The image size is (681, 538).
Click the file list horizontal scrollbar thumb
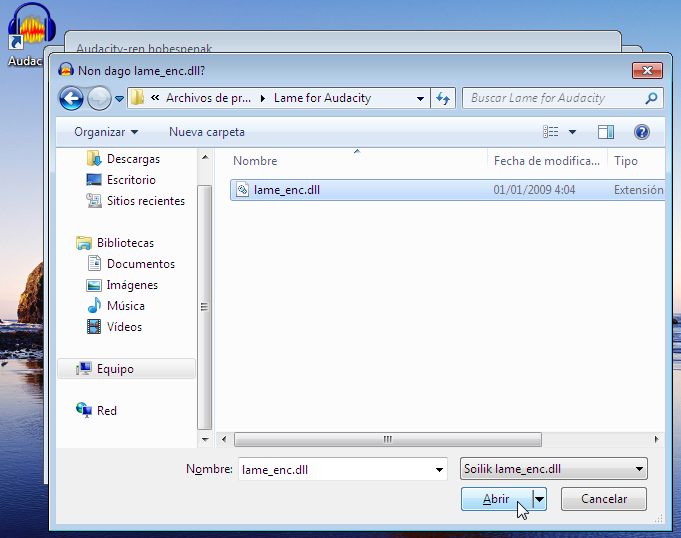(x=388, y=439)
